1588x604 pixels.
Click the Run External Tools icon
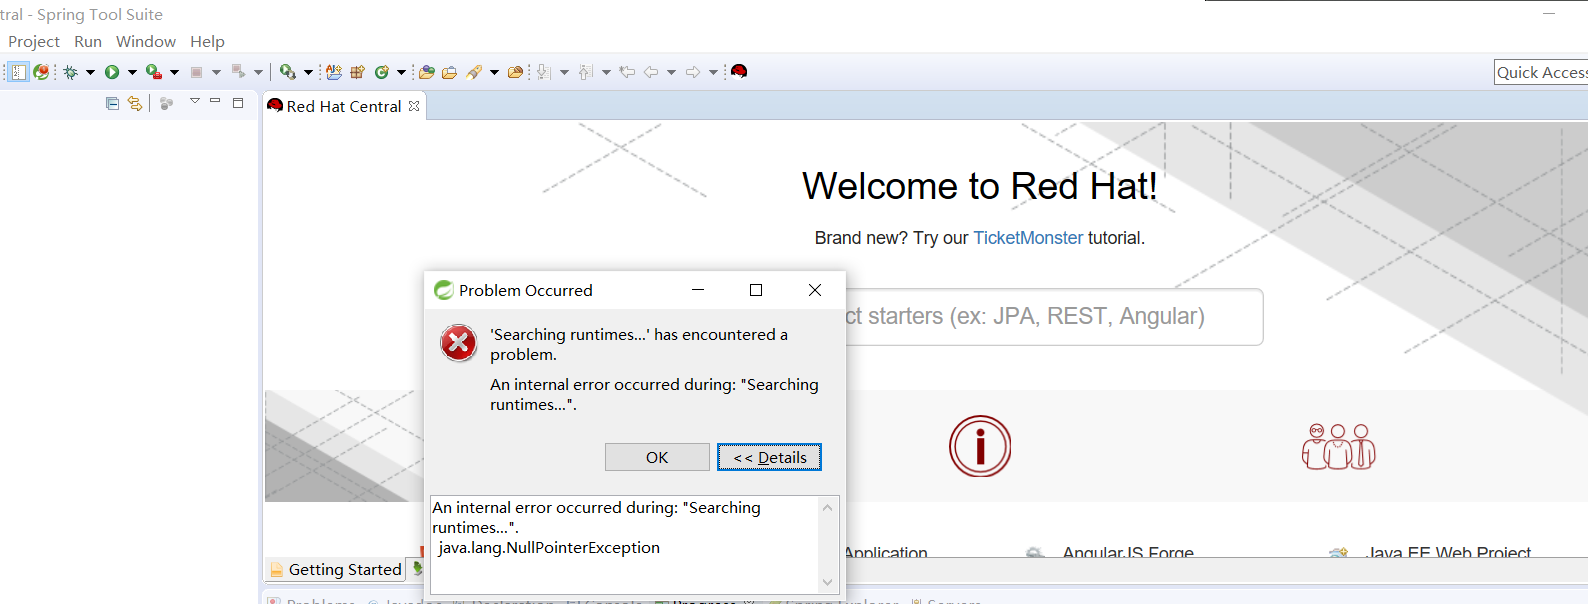[154, 72]
